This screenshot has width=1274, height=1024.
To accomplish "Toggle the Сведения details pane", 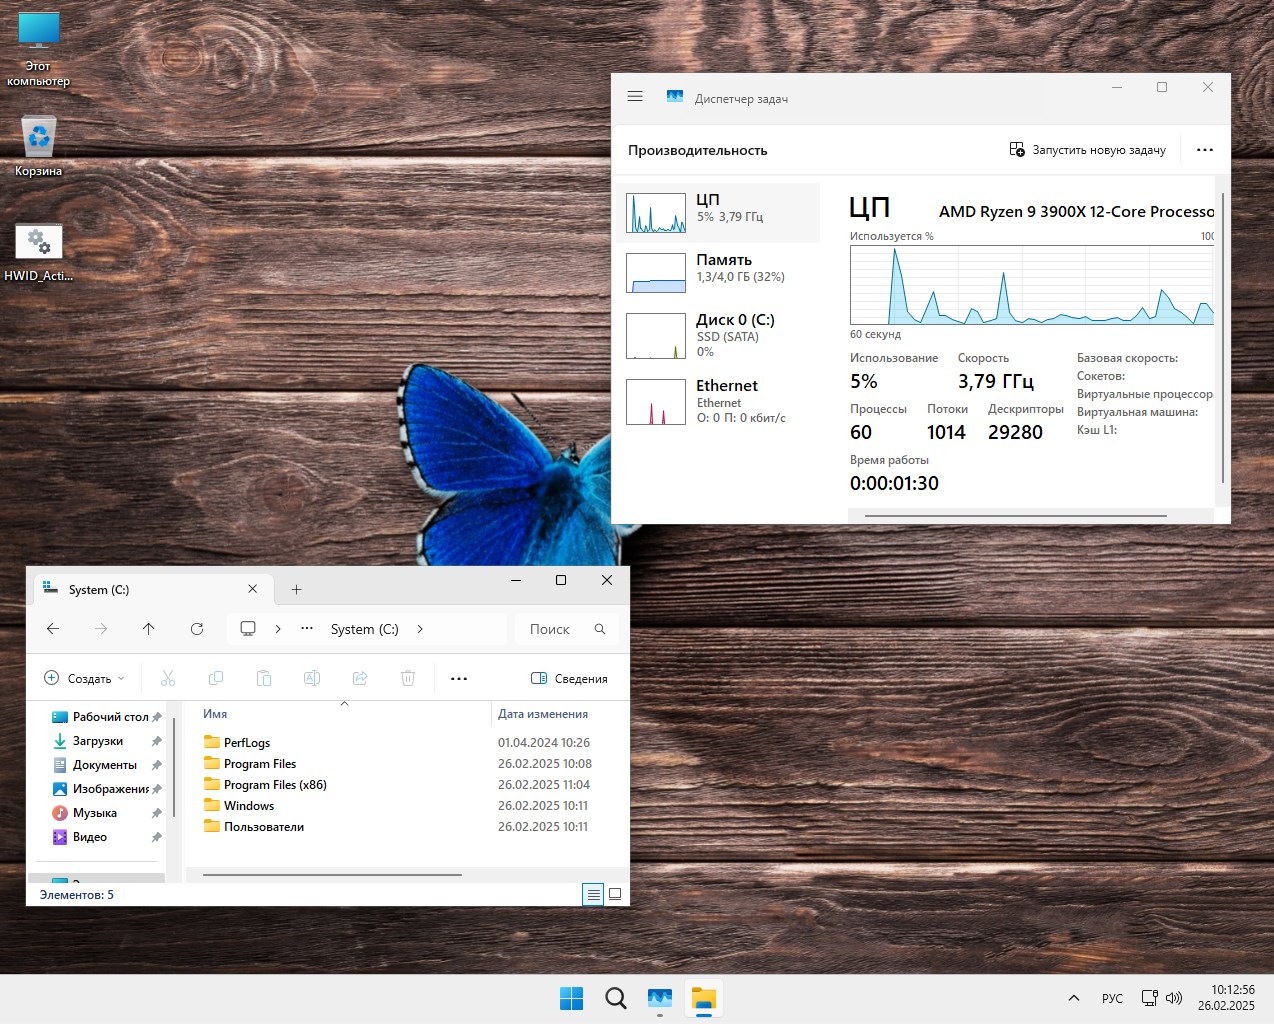I will (x=569, y=678).
